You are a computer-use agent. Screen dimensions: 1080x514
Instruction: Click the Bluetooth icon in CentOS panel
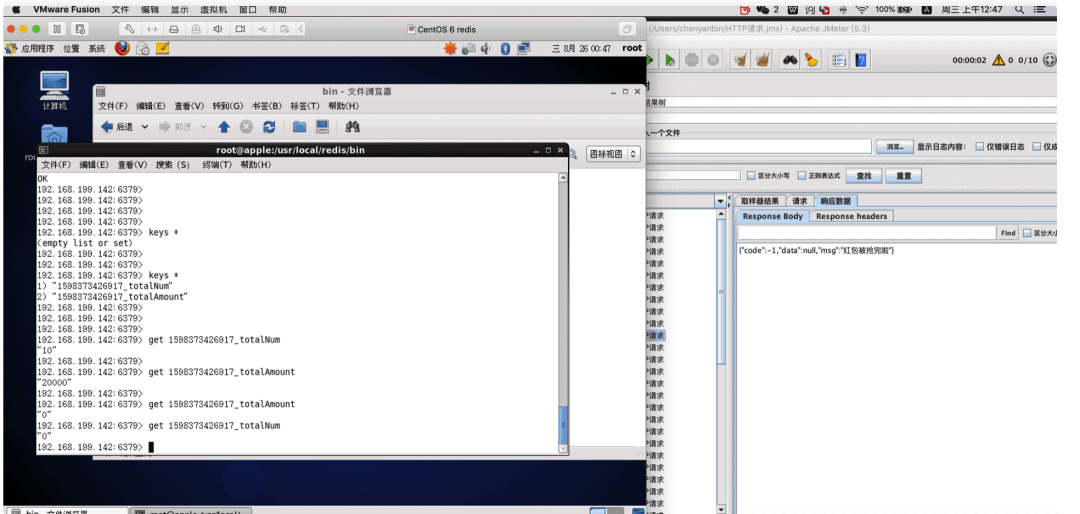pos(505,48)
